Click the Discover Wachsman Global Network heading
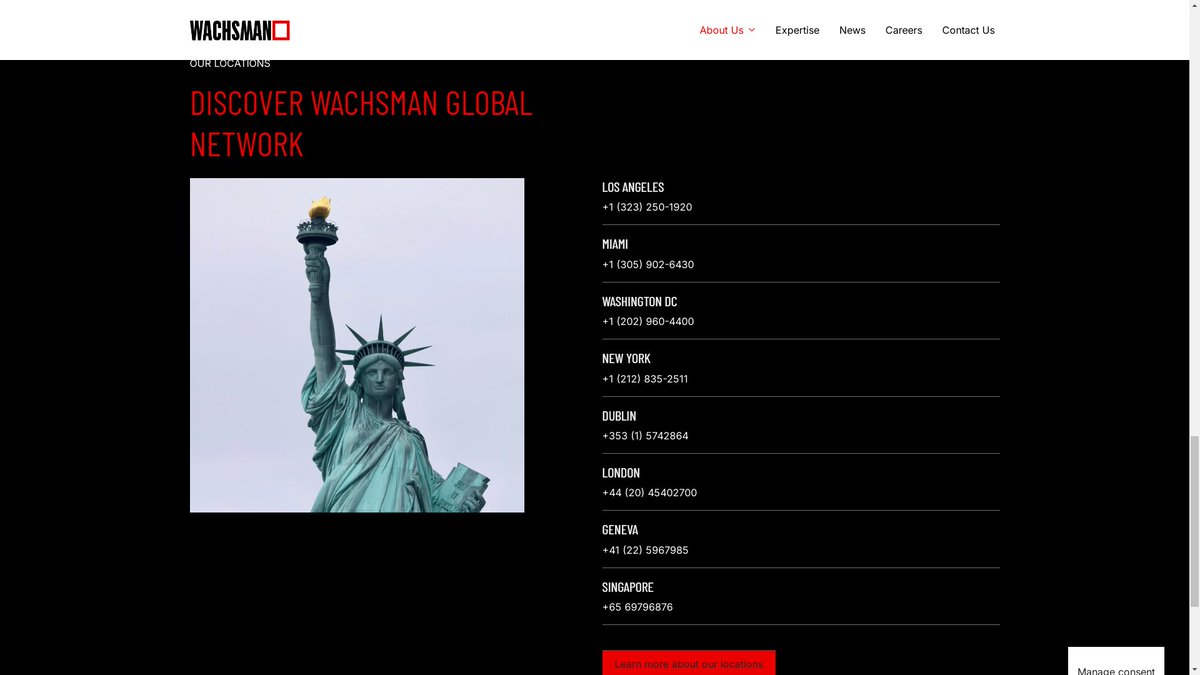Screen dimensions: 1200x675 tap(361, 122)
